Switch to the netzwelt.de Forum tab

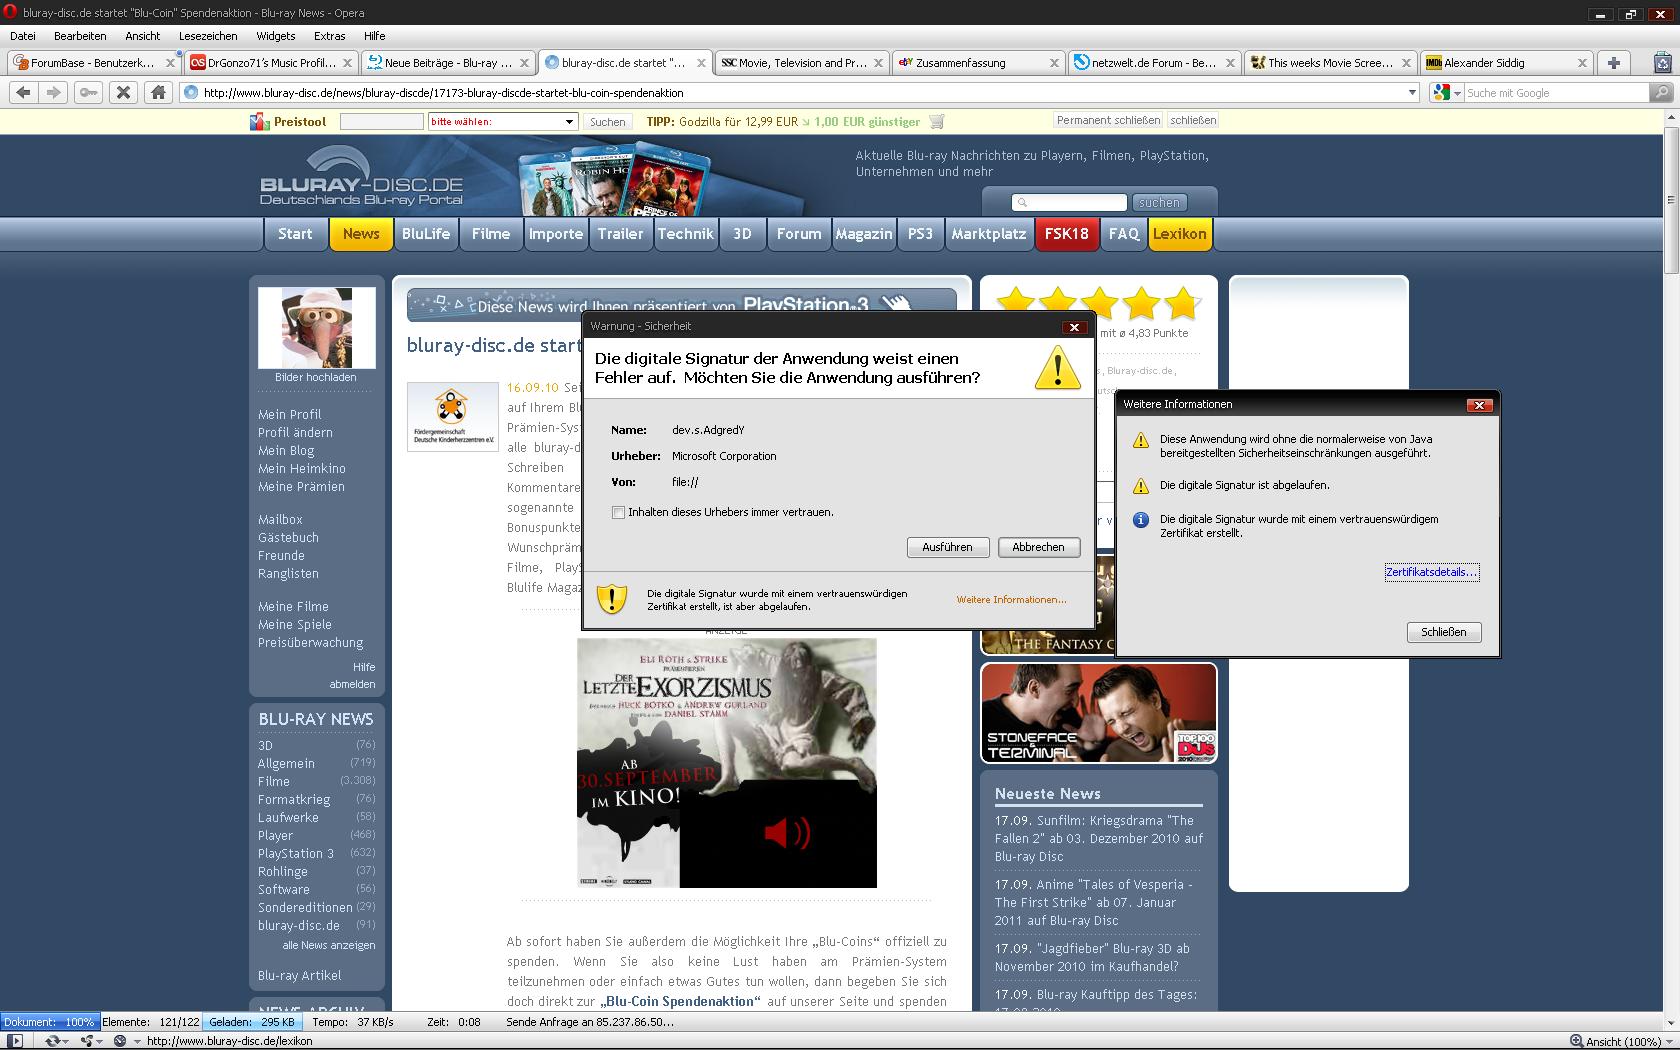pos(1153,62)
